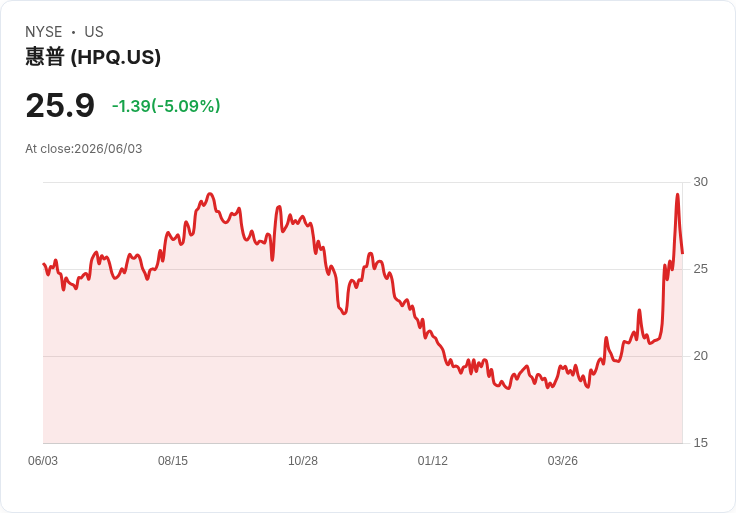Click the 03/26 x-axis date label
This screenshot has width=736, height=513.
pos(562,460)
